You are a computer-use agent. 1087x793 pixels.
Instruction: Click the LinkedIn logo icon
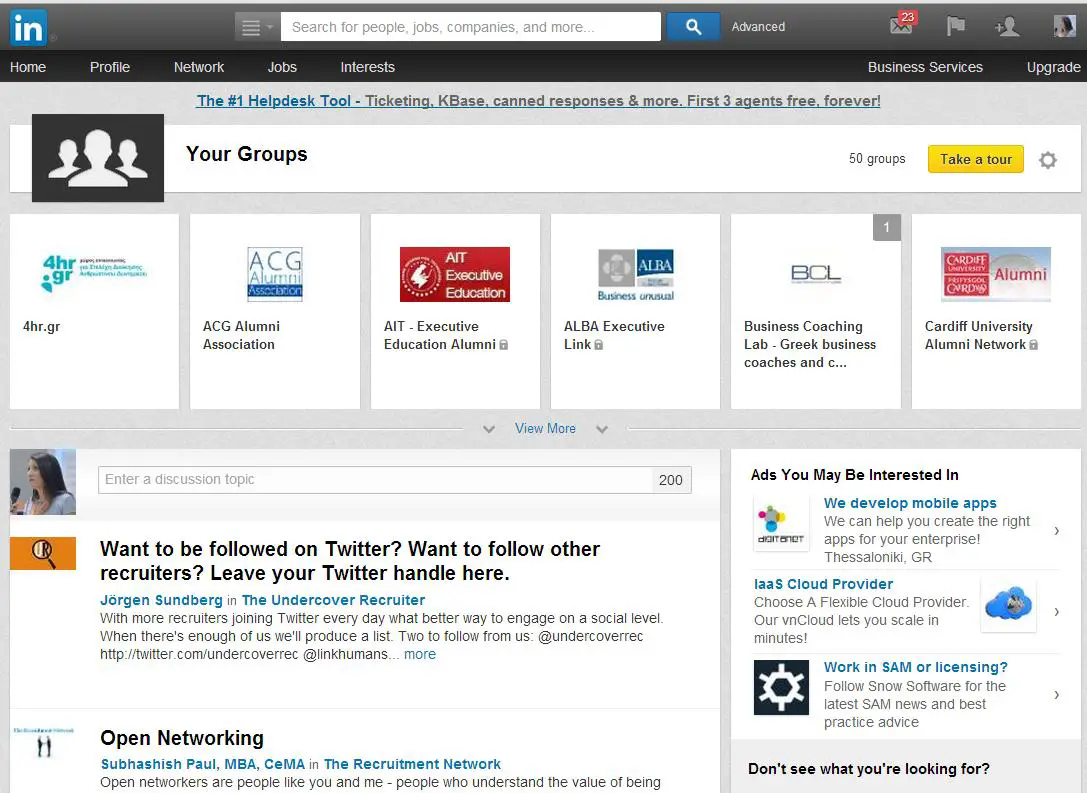pos(28,27)
